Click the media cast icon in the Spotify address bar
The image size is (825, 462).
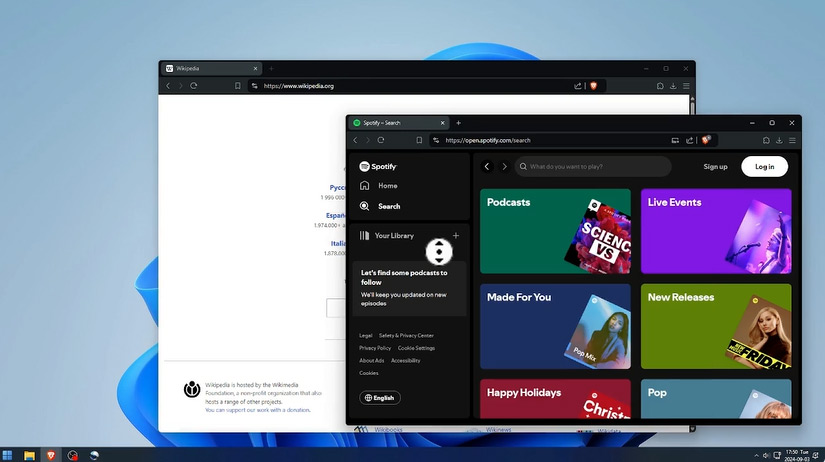675,140
